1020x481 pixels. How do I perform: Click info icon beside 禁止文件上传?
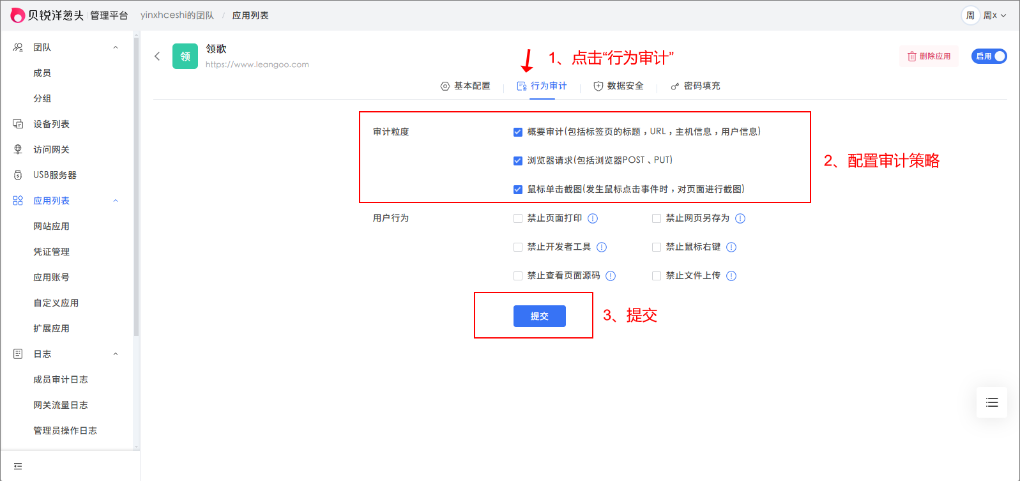[x=731, y=276]
